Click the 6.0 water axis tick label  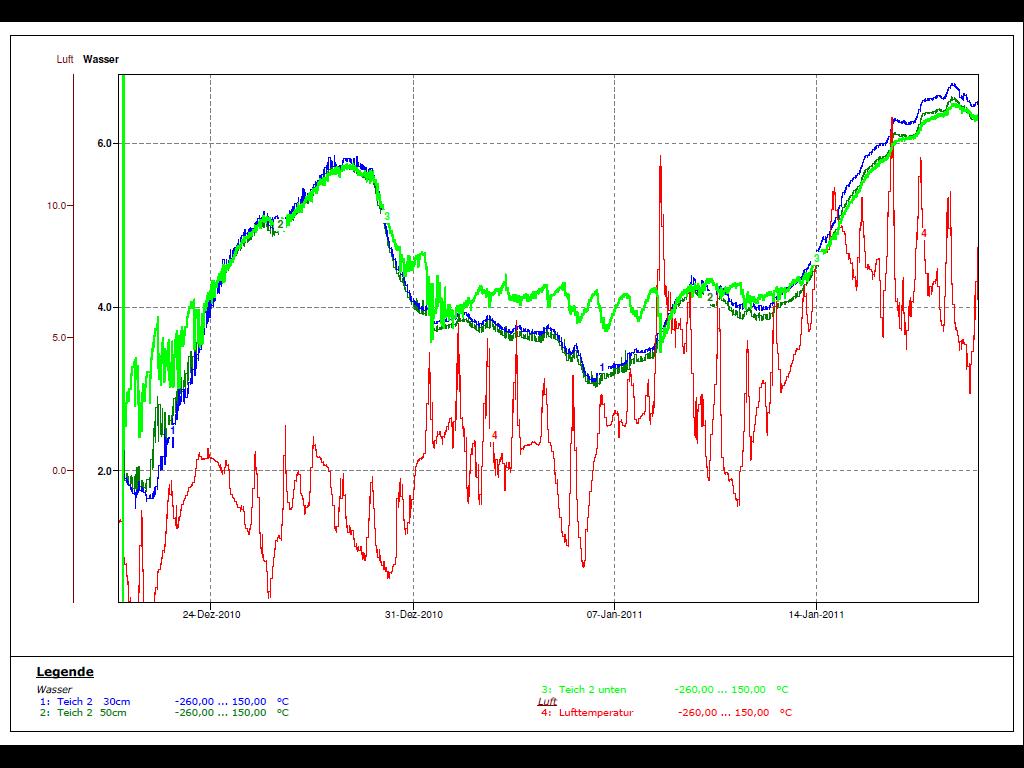(104, 143)
